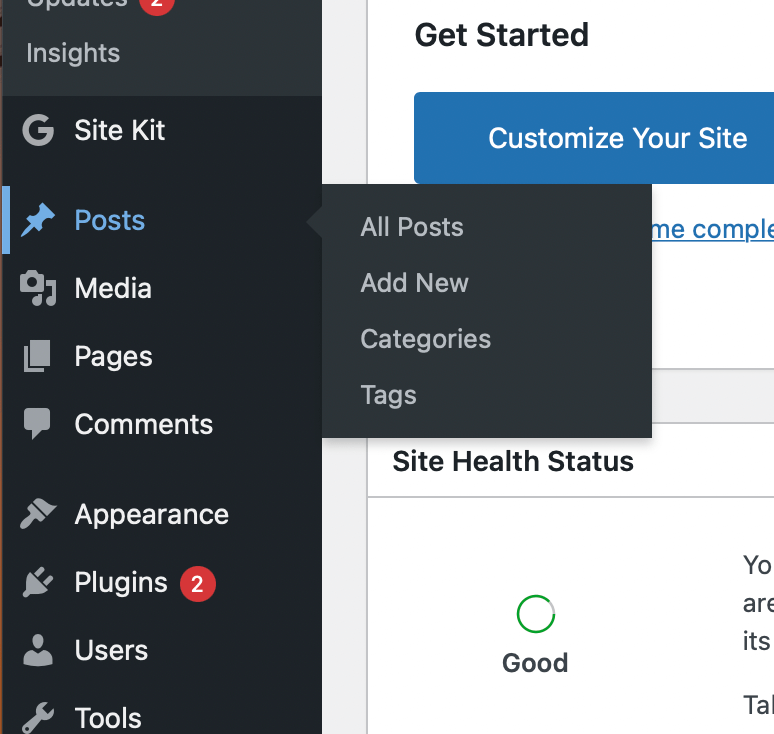Open the Appearance menu label
This screenshot has width=774, height=734.
click(152, 515)
